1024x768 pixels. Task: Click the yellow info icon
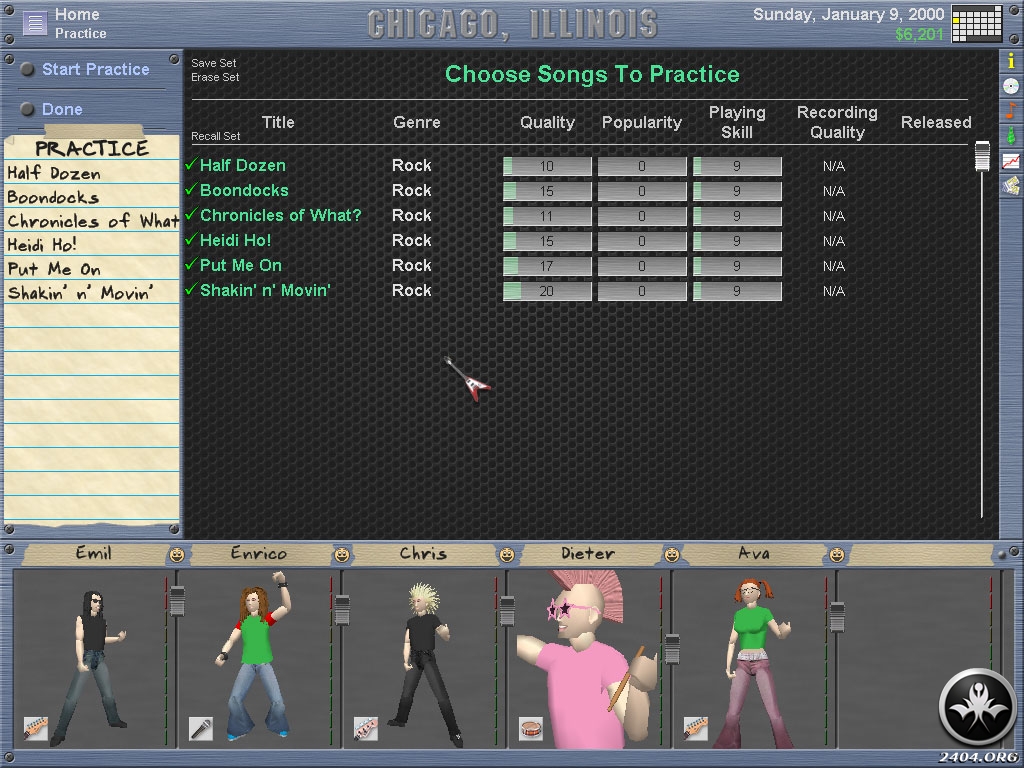click(1011, 61)
